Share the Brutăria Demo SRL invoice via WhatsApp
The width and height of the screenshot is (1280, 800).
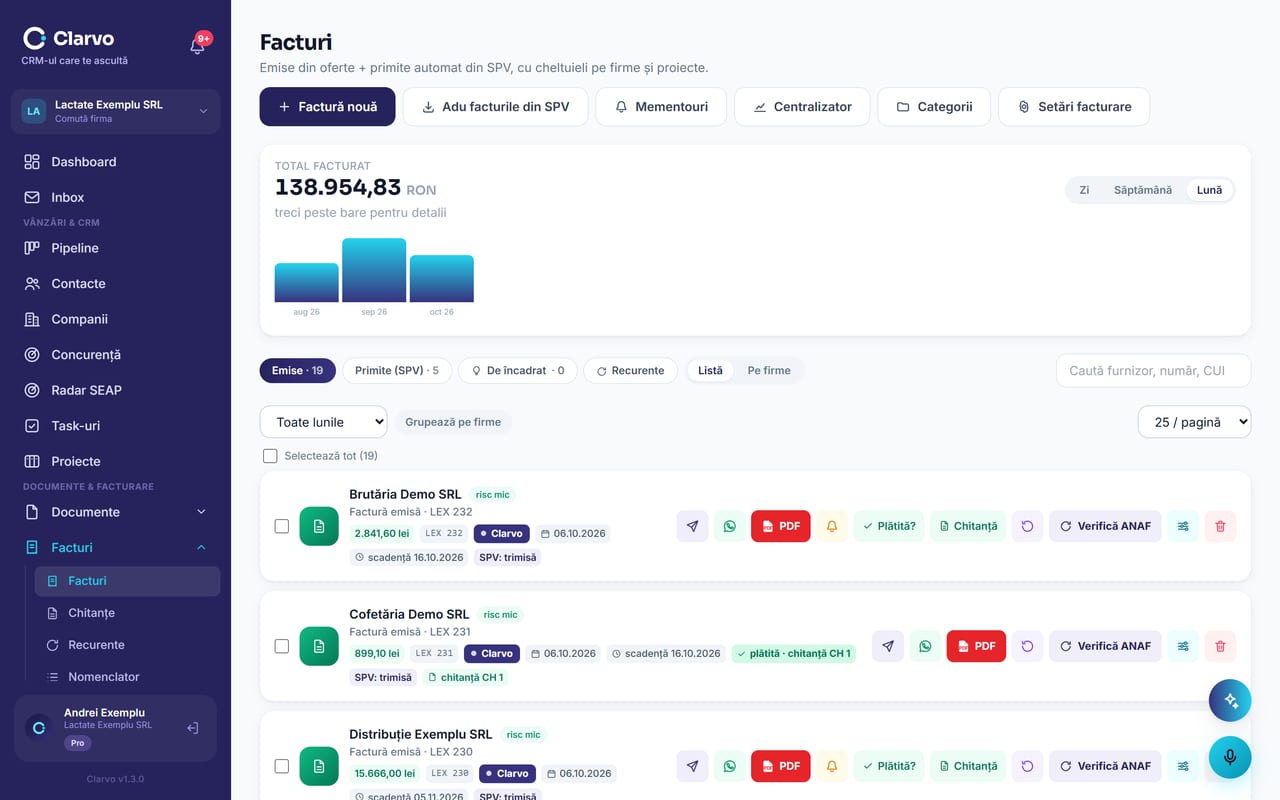[x=729, y=526]
